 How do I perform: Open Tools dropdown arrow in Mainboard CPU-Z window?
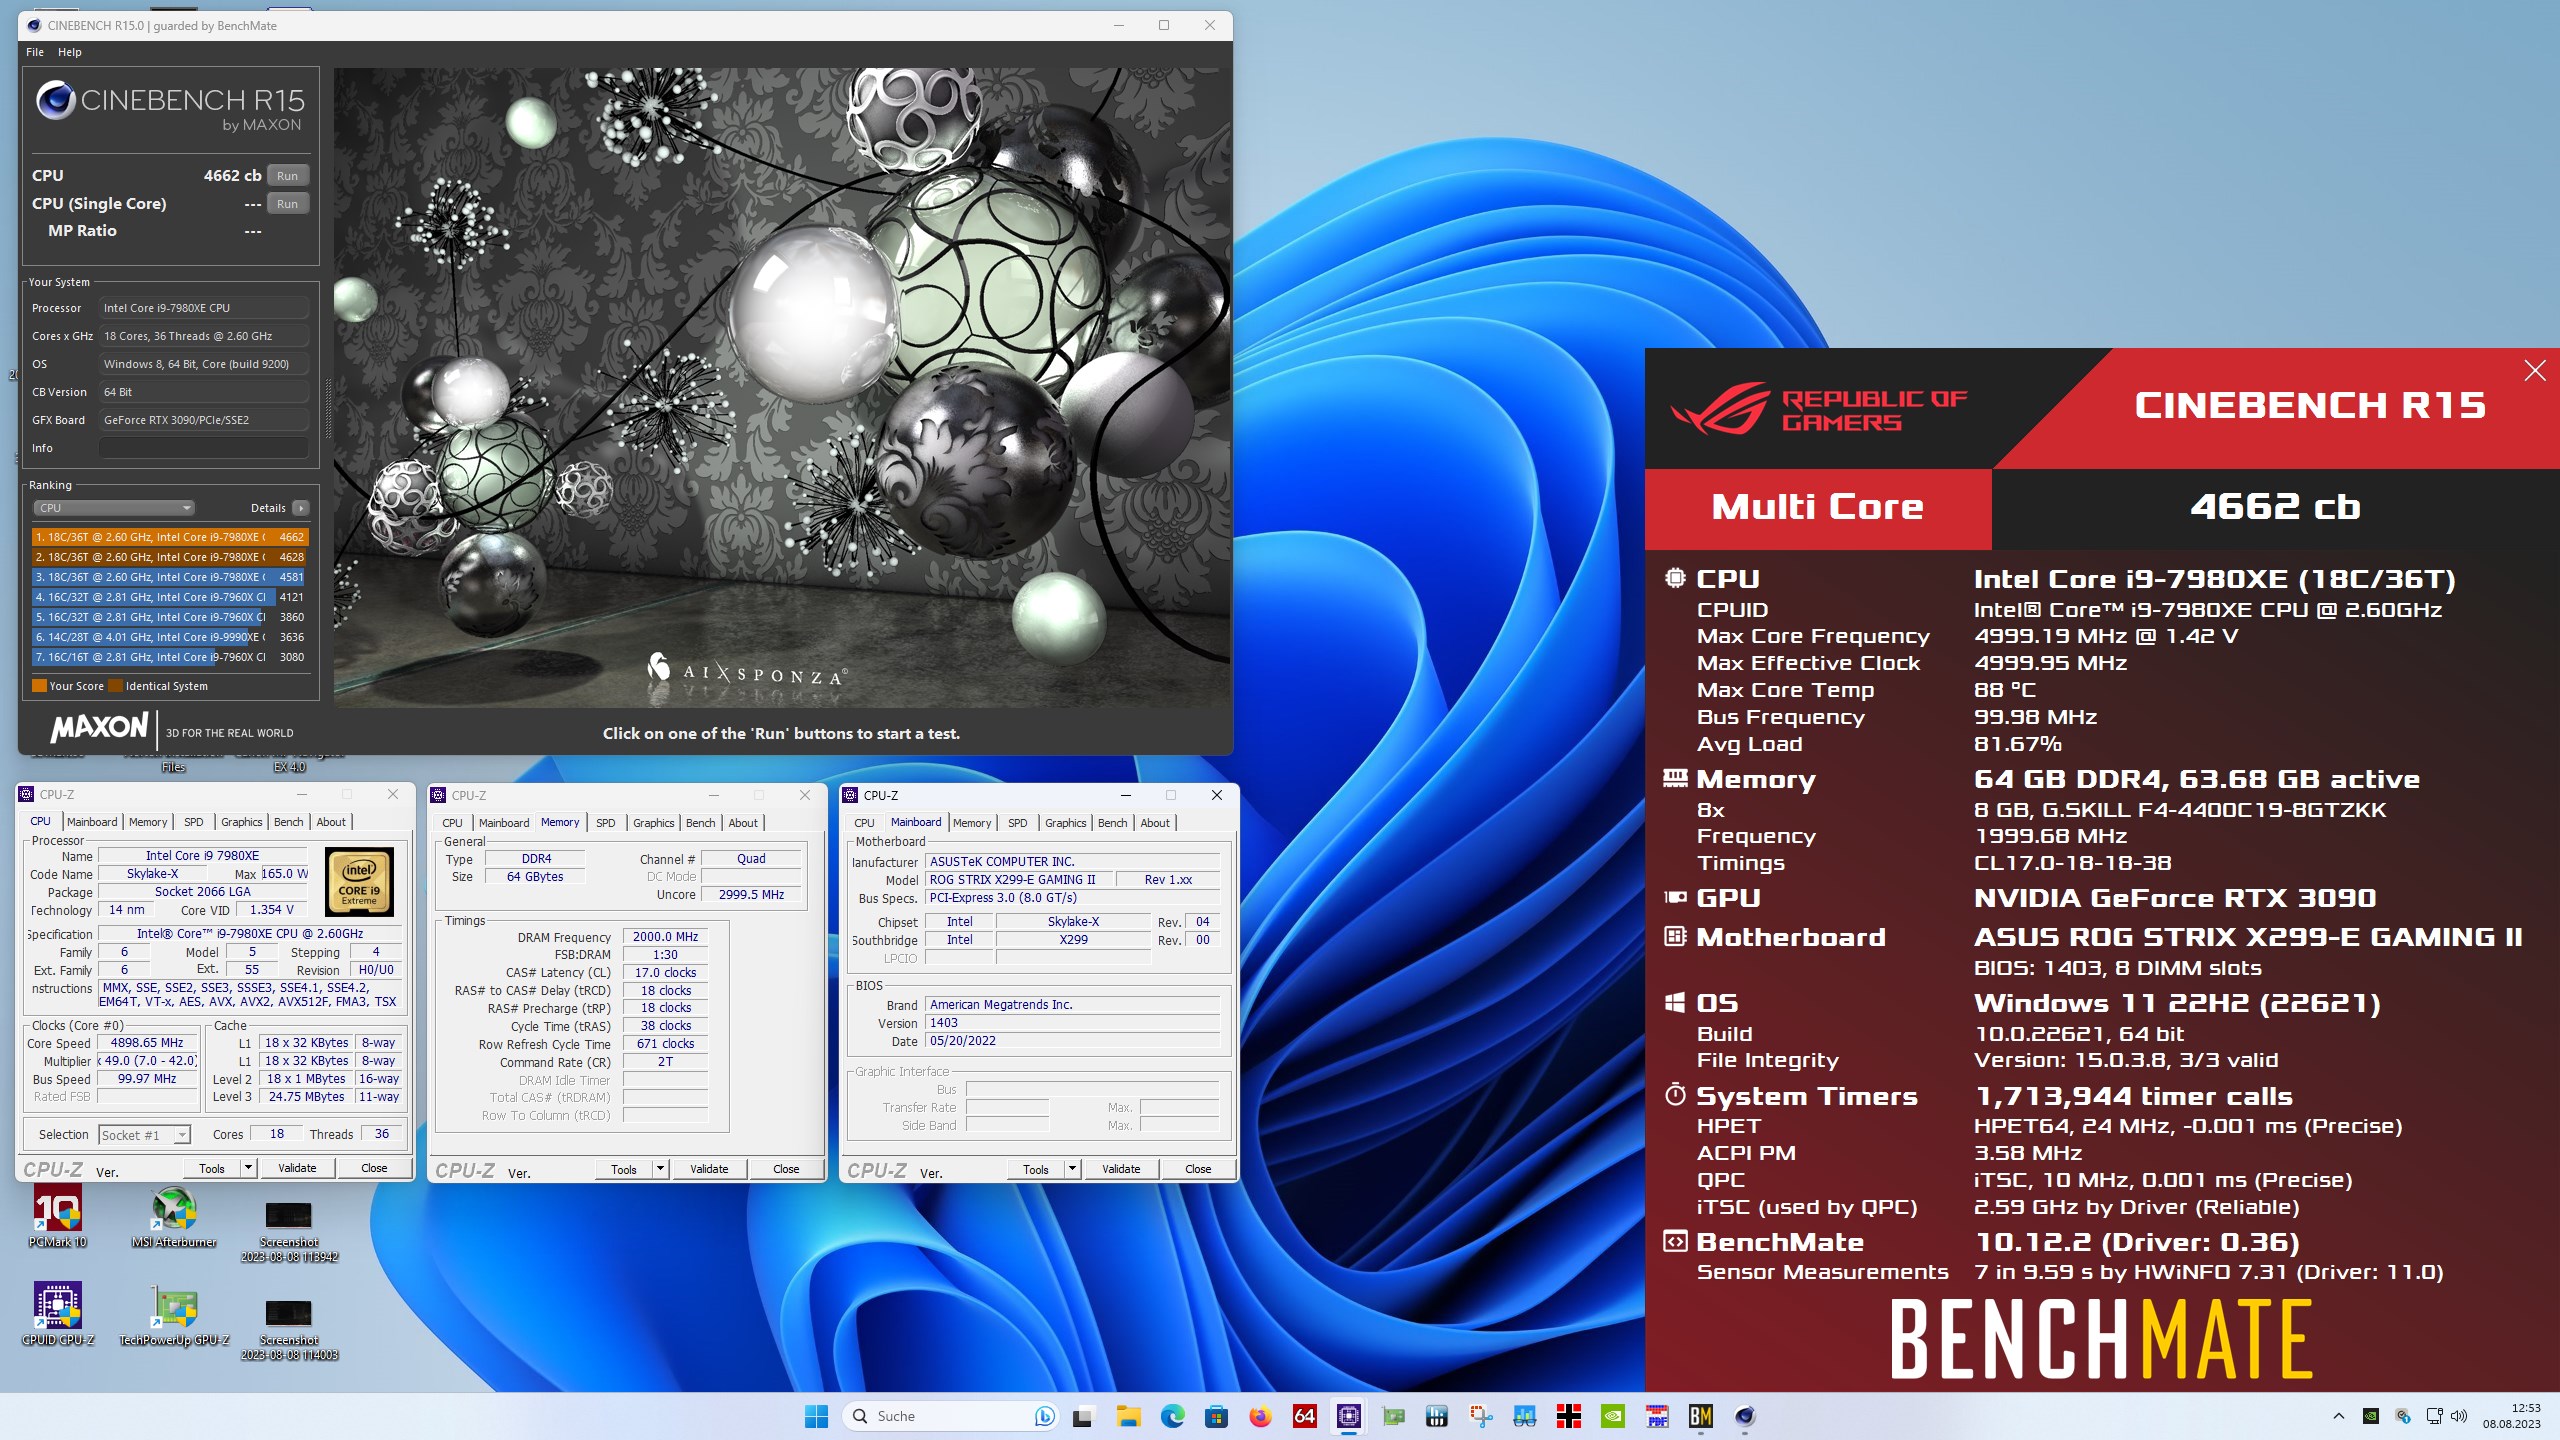[1072, 1169]
